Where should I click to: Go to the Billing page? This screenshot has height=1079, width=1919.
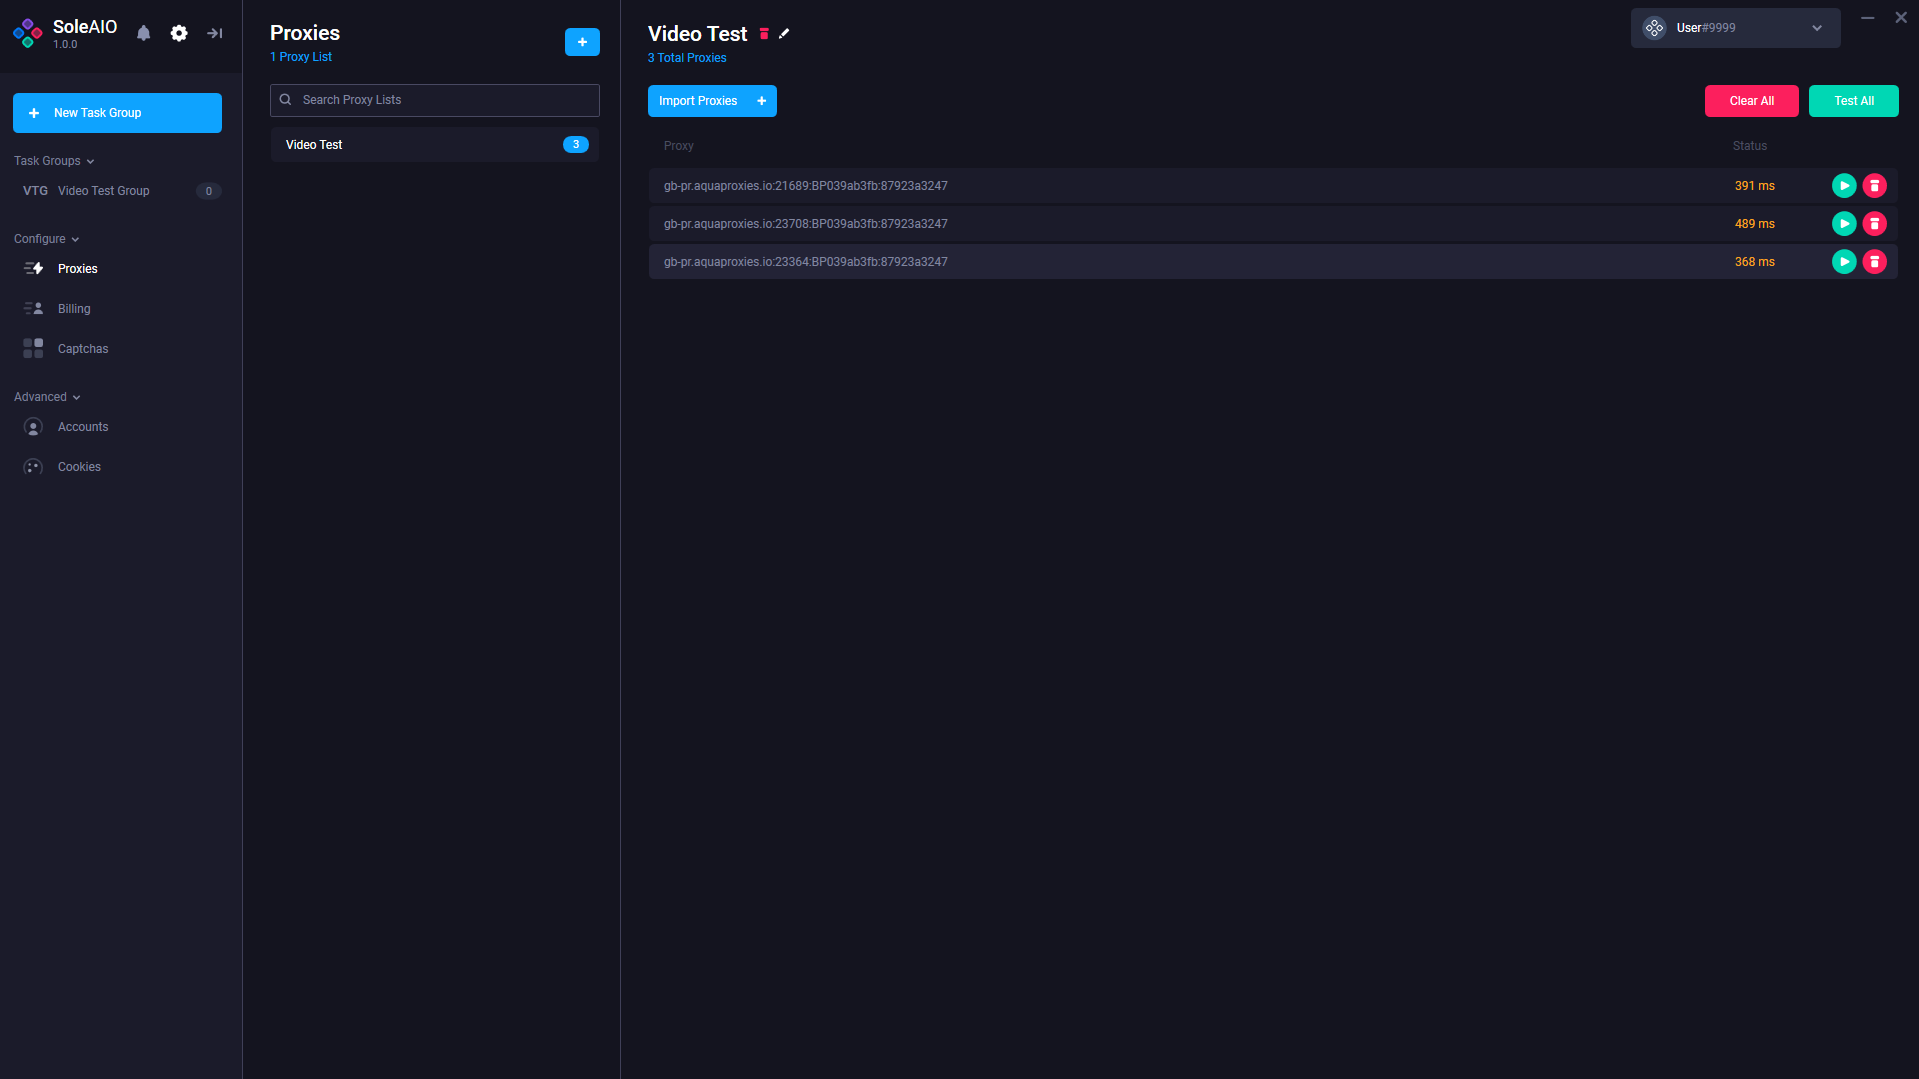pyautogui.click(x=74, y=309)
